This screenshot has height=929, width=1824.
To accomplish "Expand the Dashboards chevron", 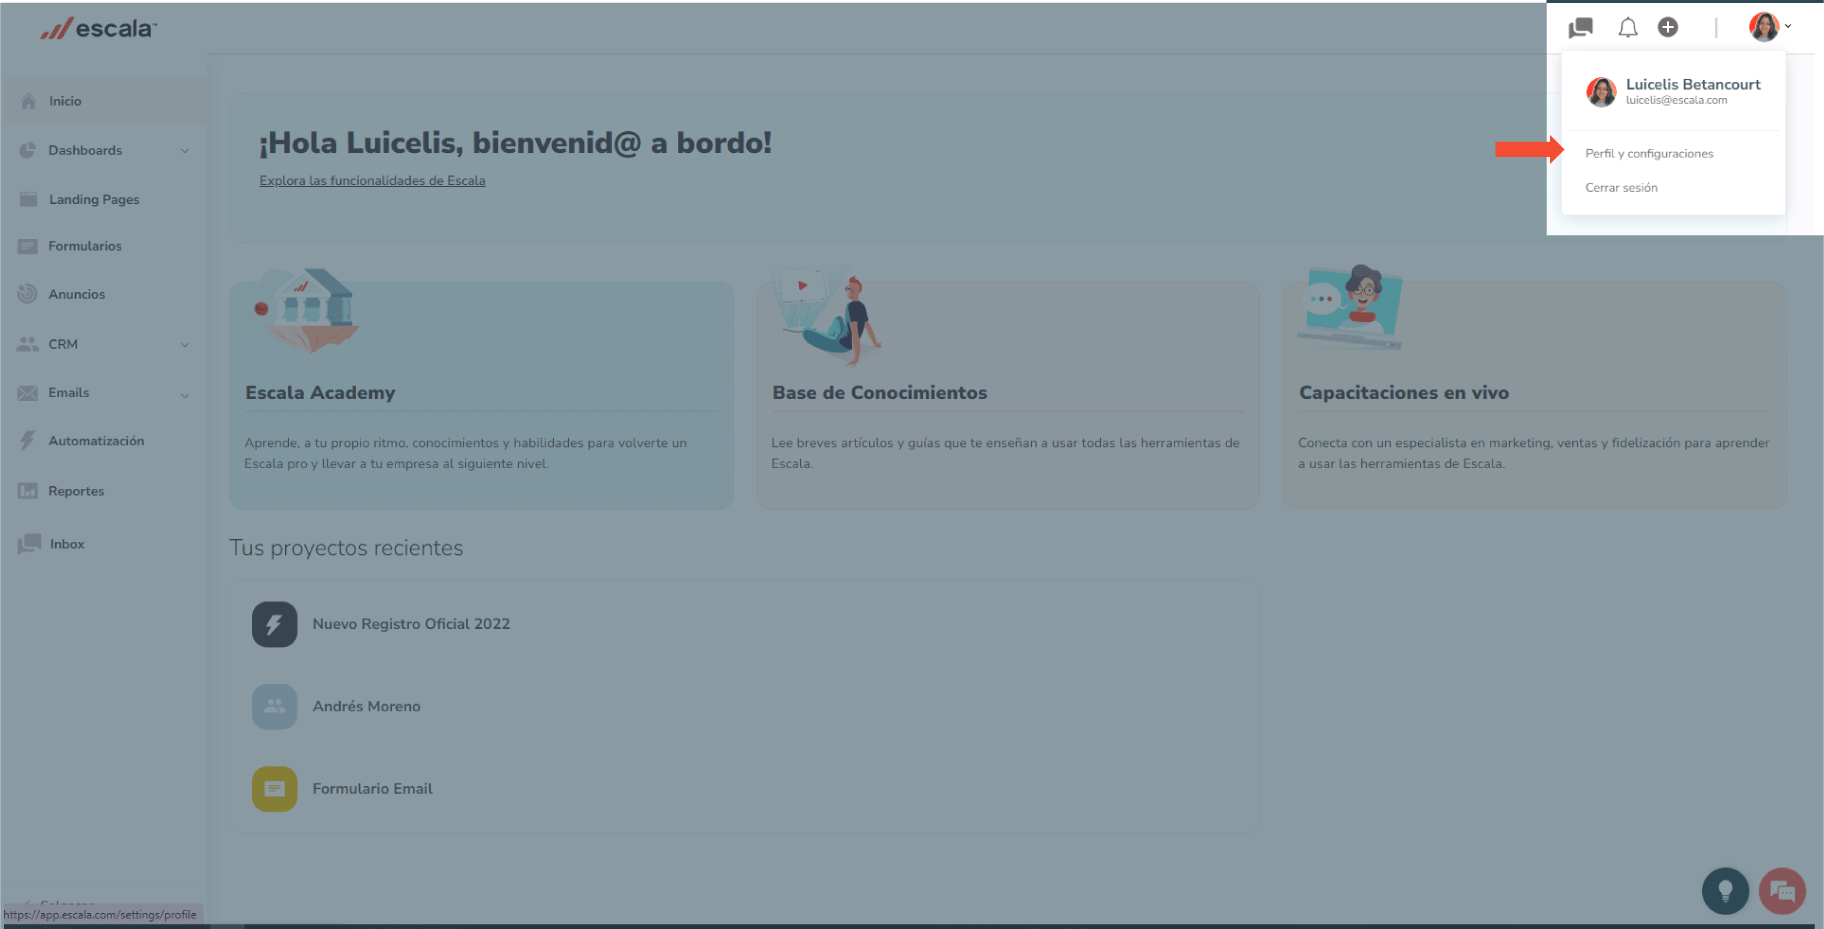I will [x=185, y=151].
